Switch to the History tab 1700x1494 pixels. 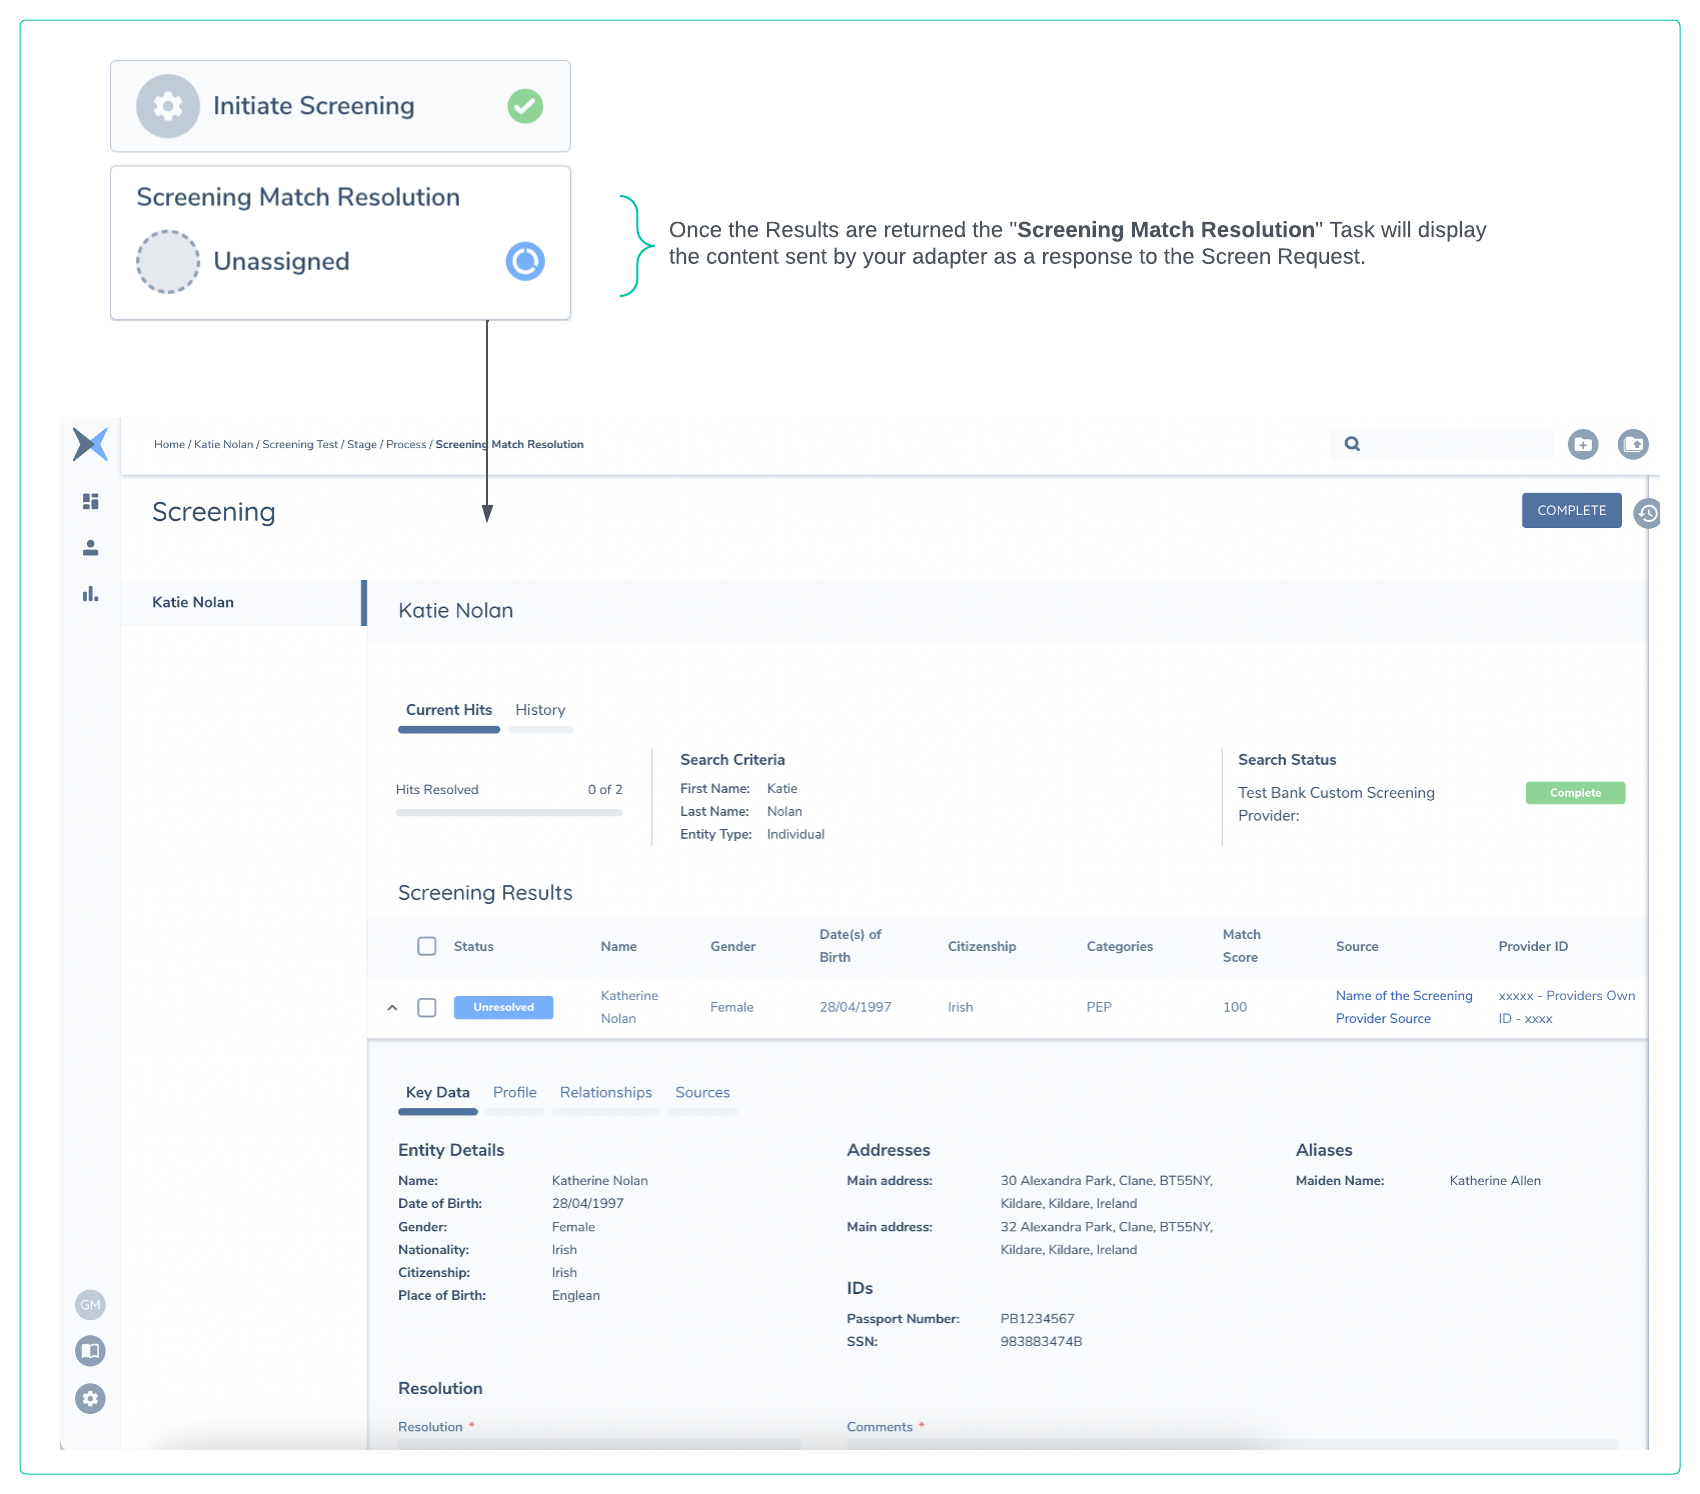click(x=540, y=710)
